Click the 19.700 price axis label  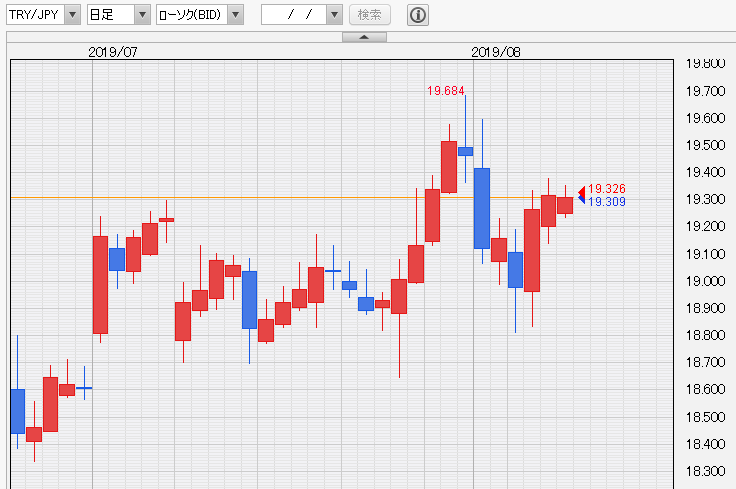pos(705,91)
